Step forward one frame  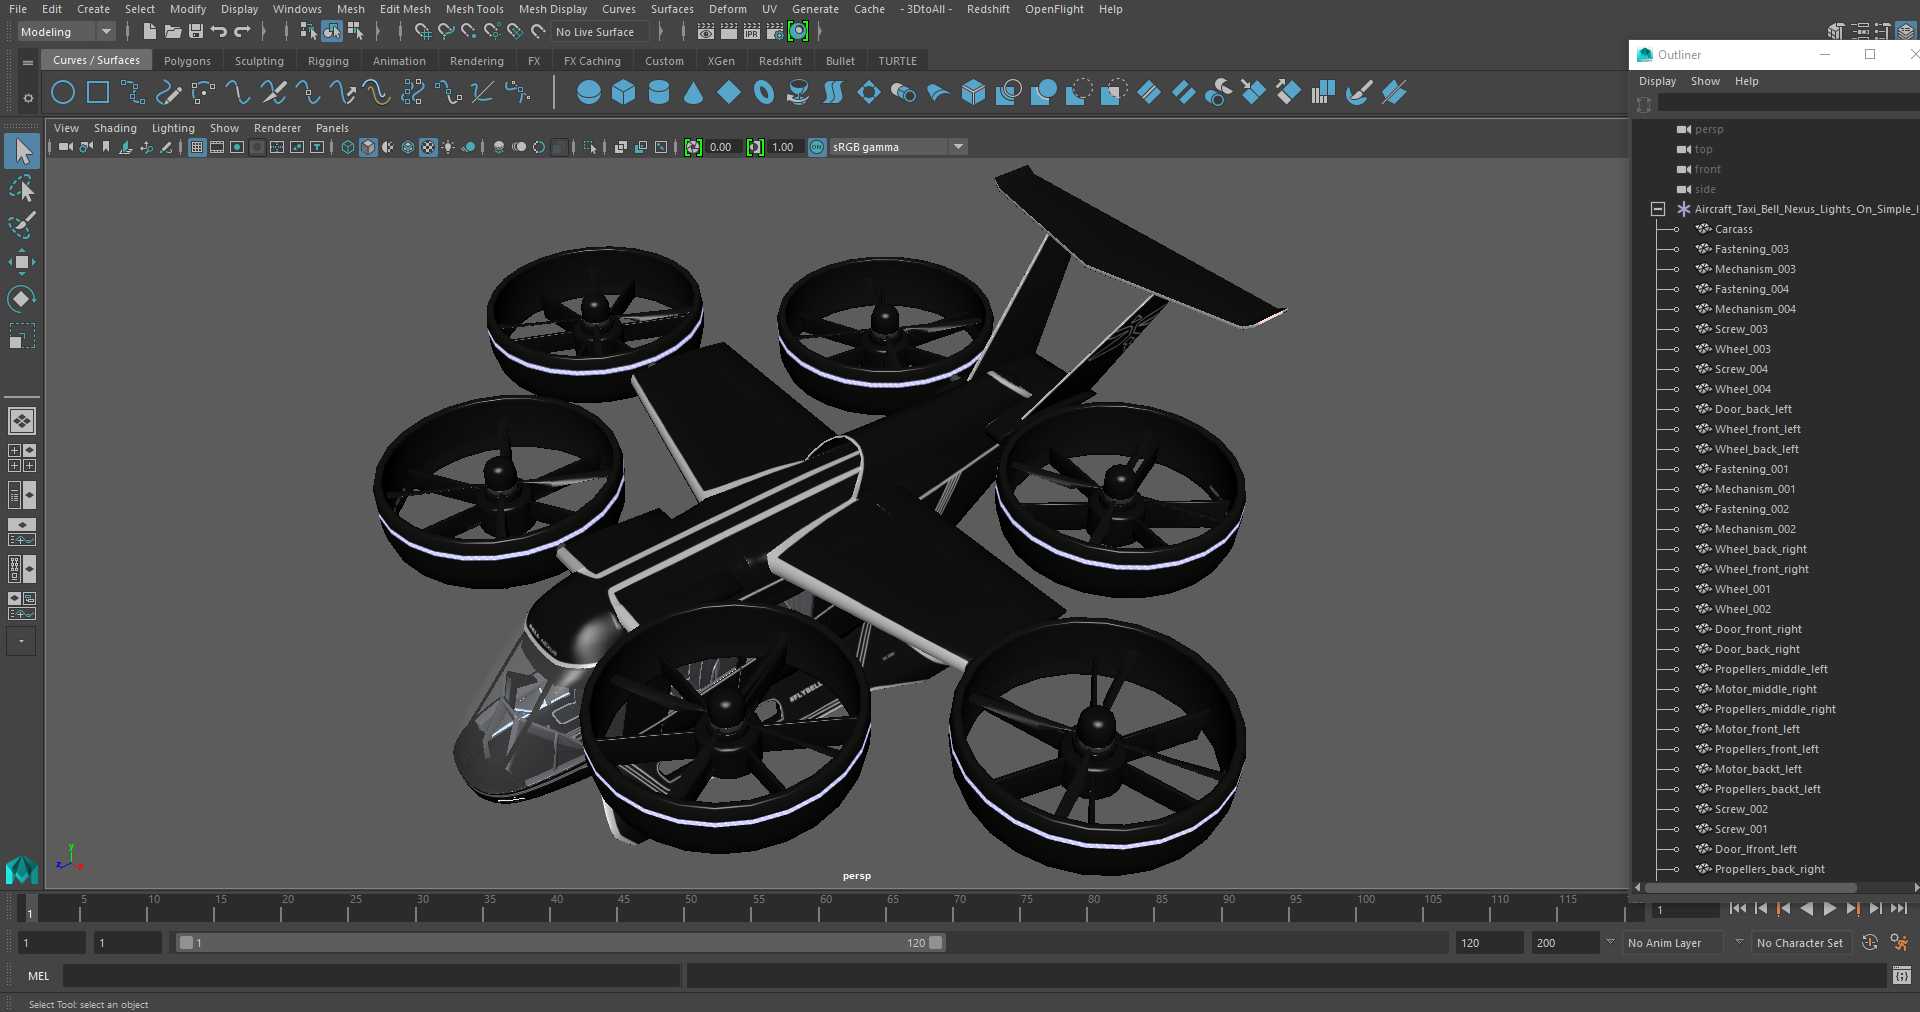pyautogui.click(x=1875, y=909)
